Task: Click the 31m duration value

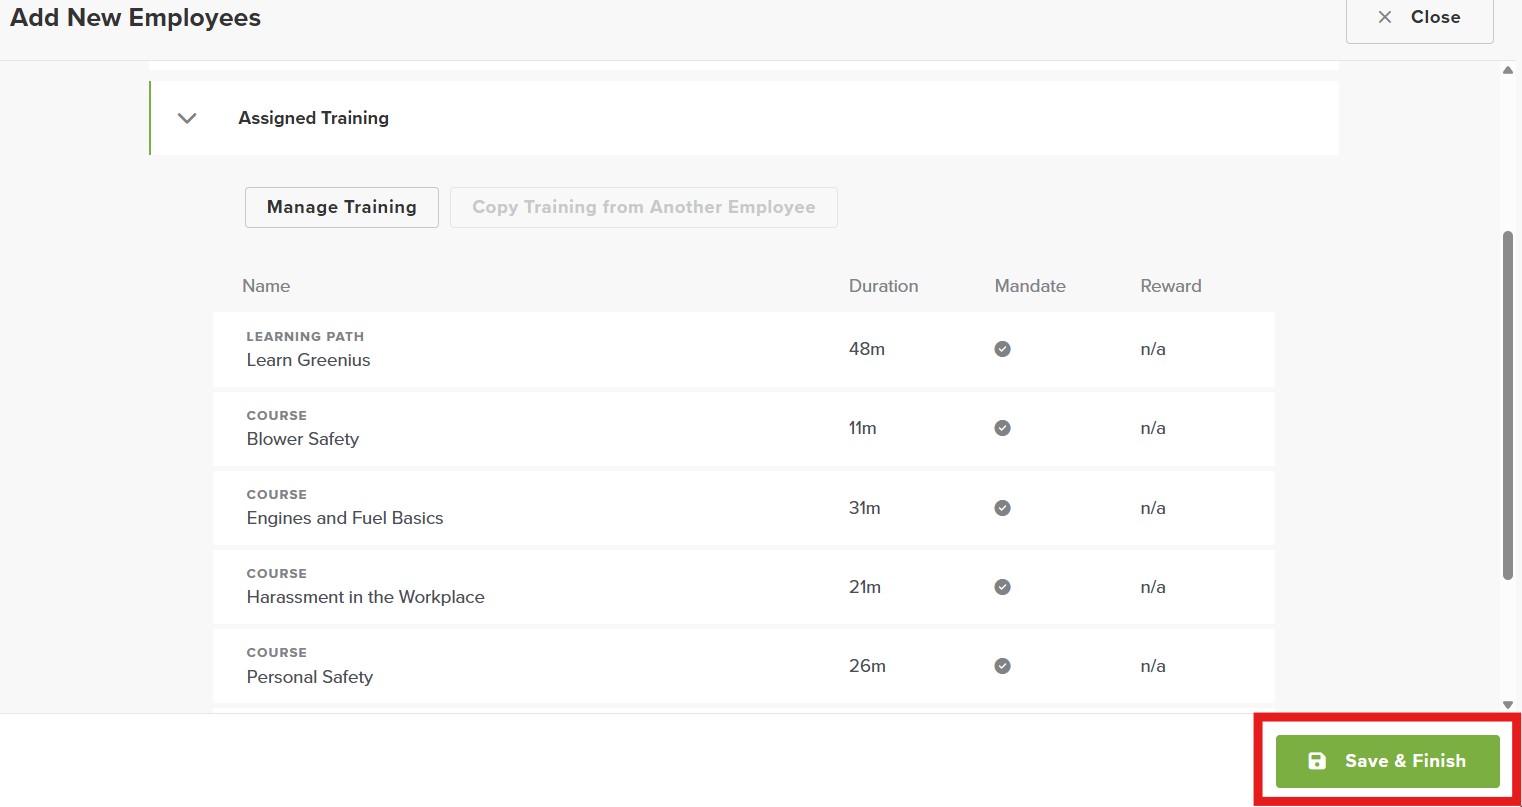Action: point(865,508)
